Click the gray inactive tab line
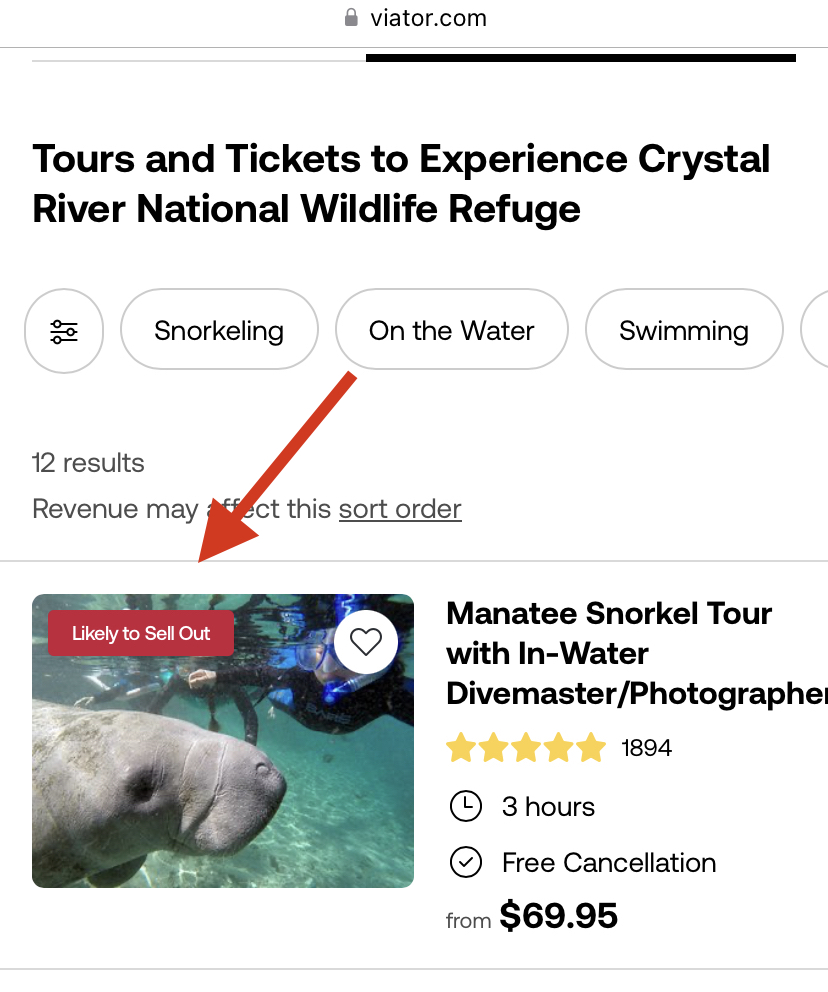Image resolution: width=828 pixels, height=992 pixels. pos(199,61)
